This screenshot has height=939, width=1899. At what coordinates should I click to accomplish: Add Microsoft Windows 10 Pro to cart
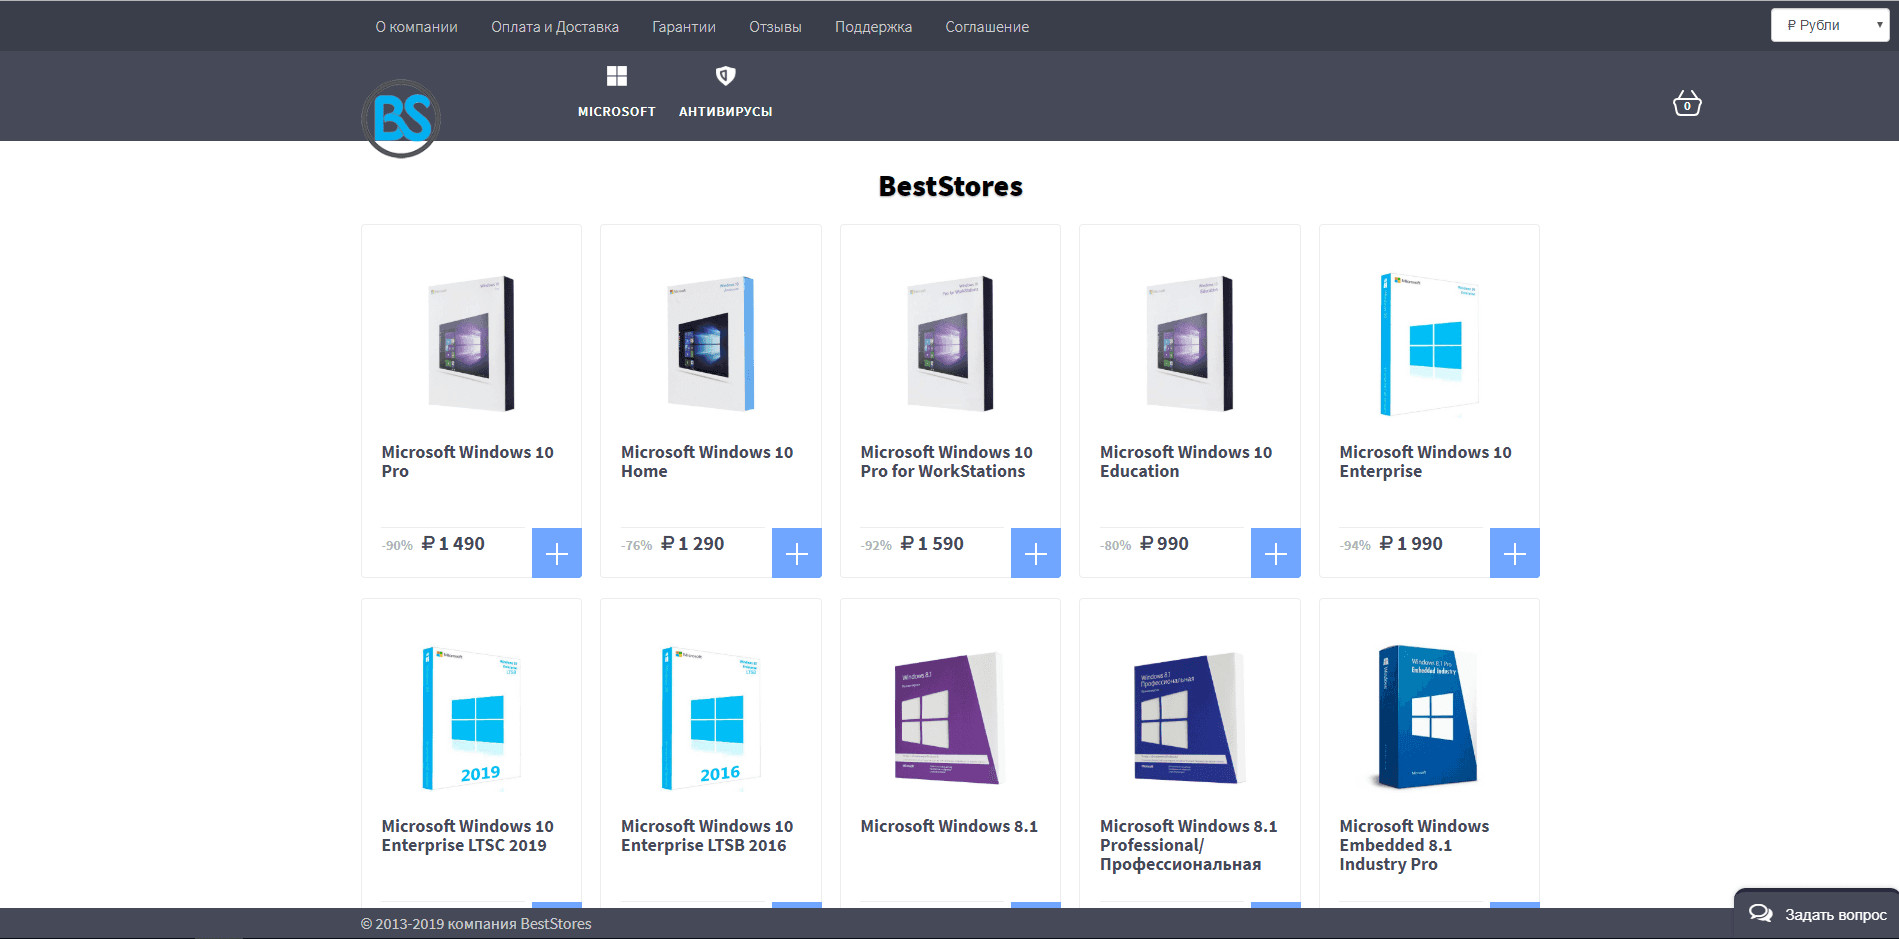click(557, 553)
